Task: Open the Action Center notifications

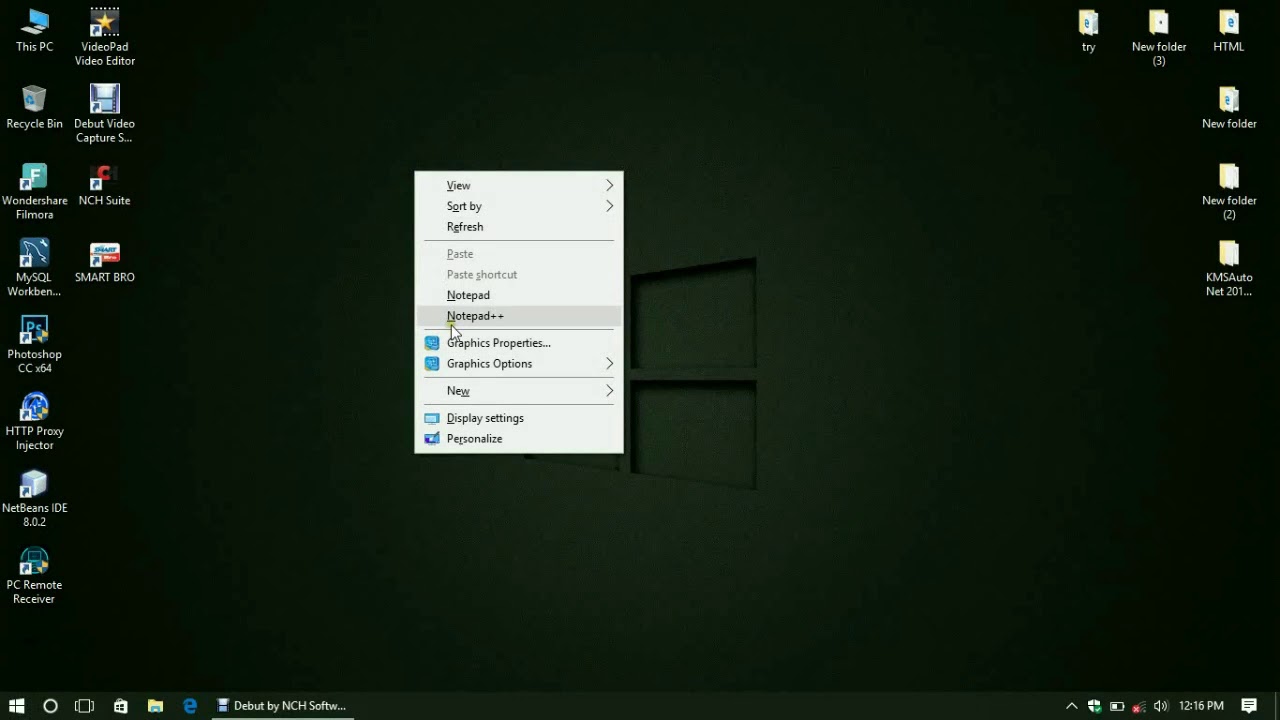Action: pos(1249,706)
